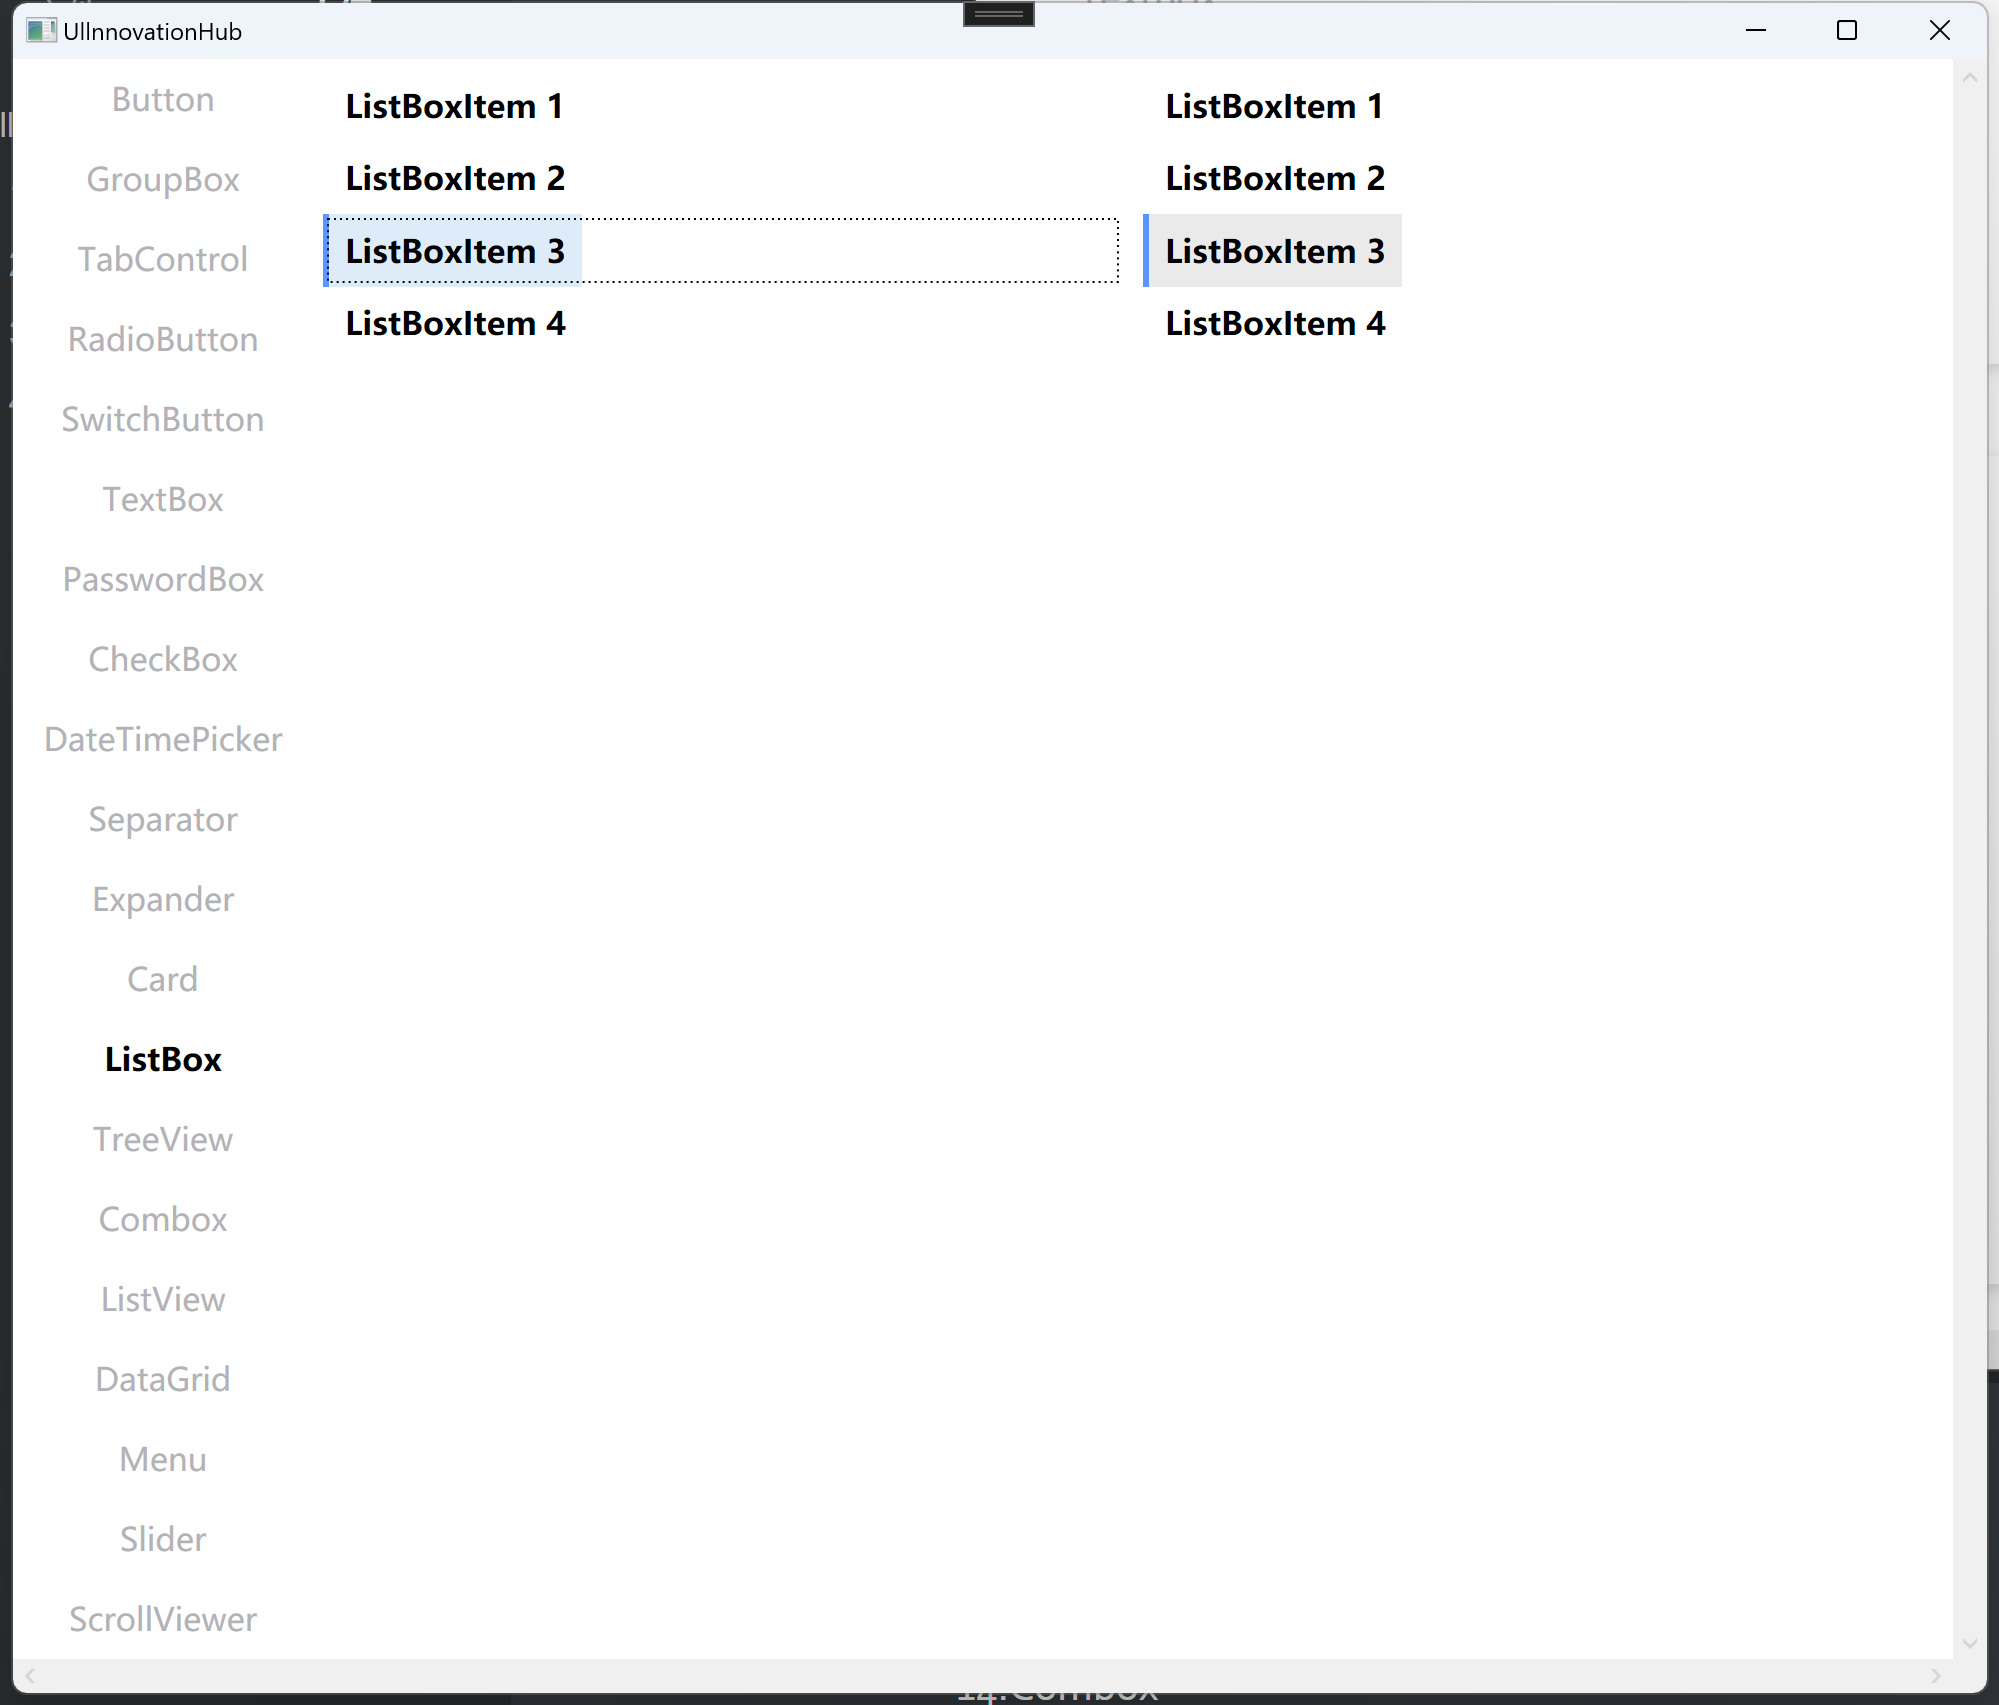Close the UIInnovationHub window
Screen dimensions: 1999x1705
[1939, 31]
